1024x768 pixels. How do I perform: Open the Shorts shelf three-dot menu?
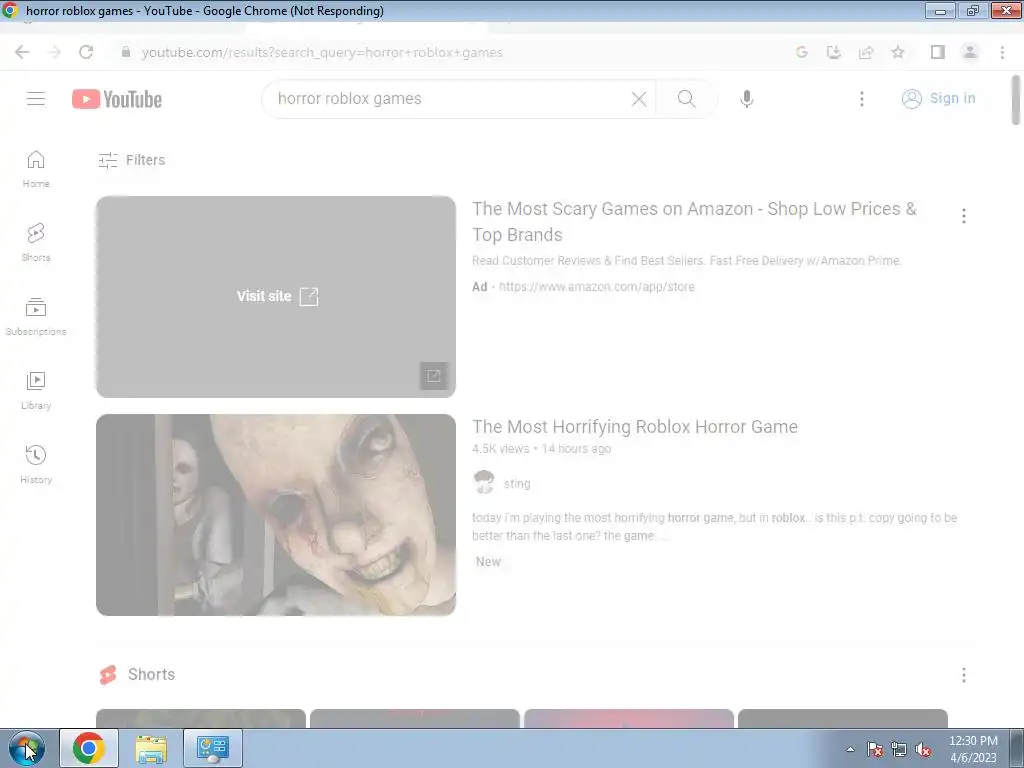pos(963,675)
